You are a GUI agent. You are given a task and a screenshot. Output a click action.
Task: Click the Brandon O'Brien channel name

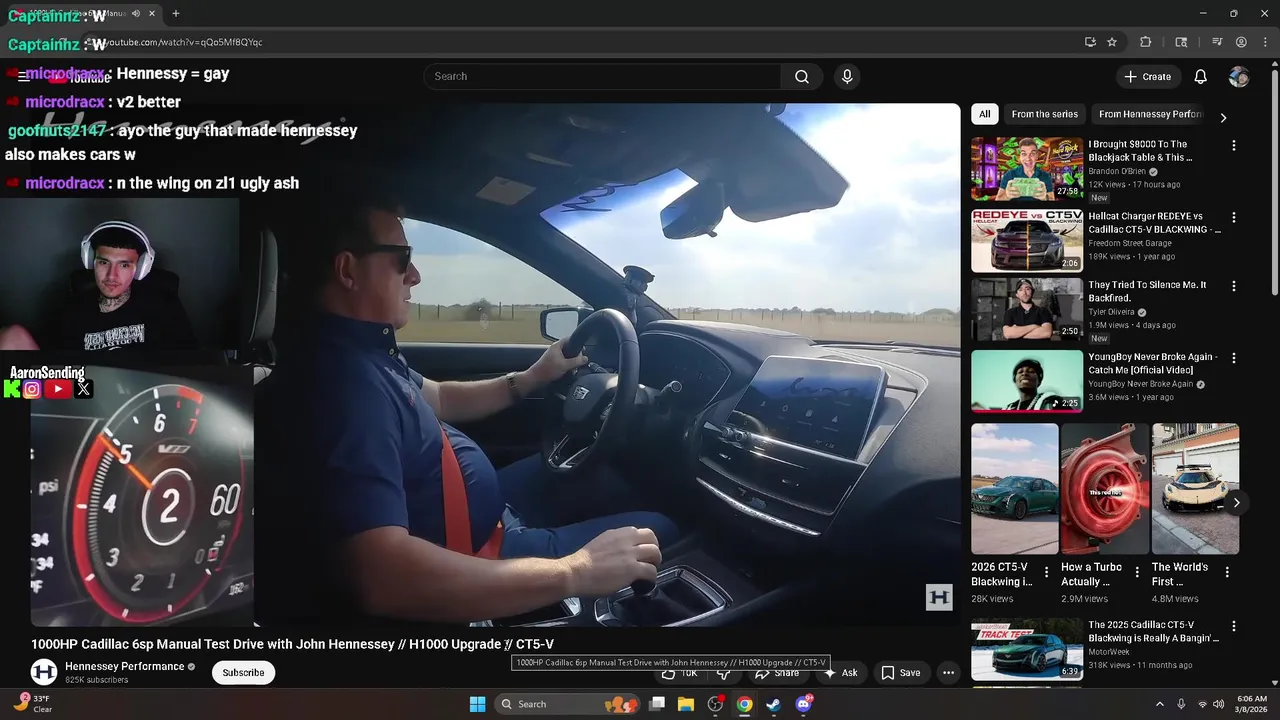[1117, 172]
